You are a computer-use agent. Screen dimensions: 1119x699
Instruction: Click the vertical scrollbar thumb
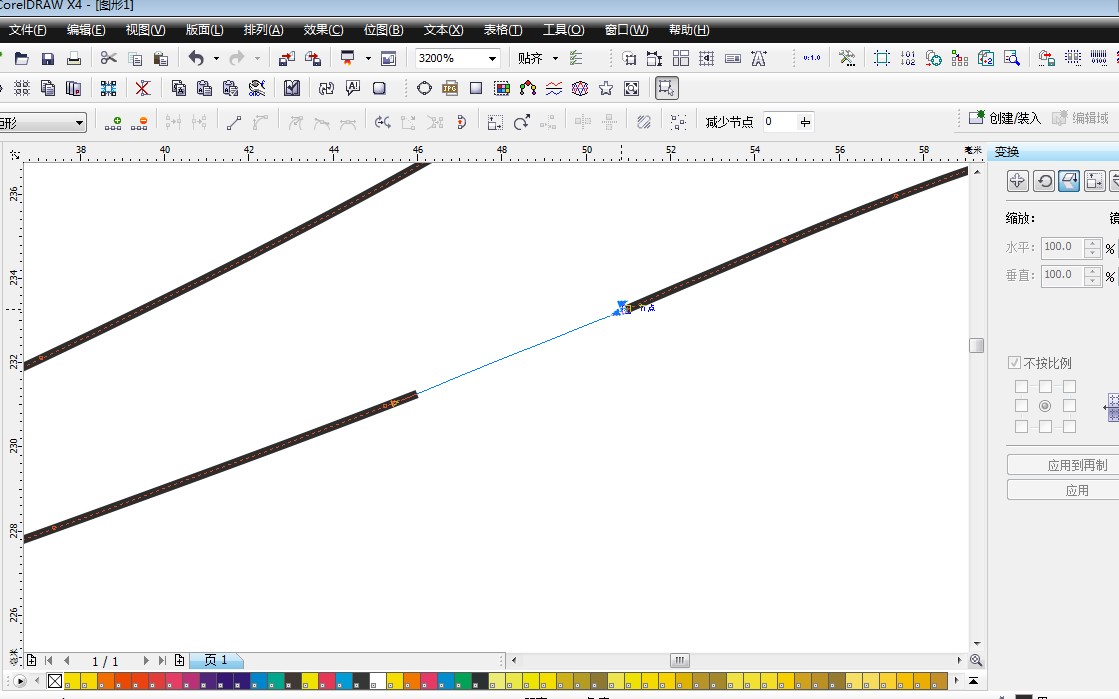[x=976, y=346]
